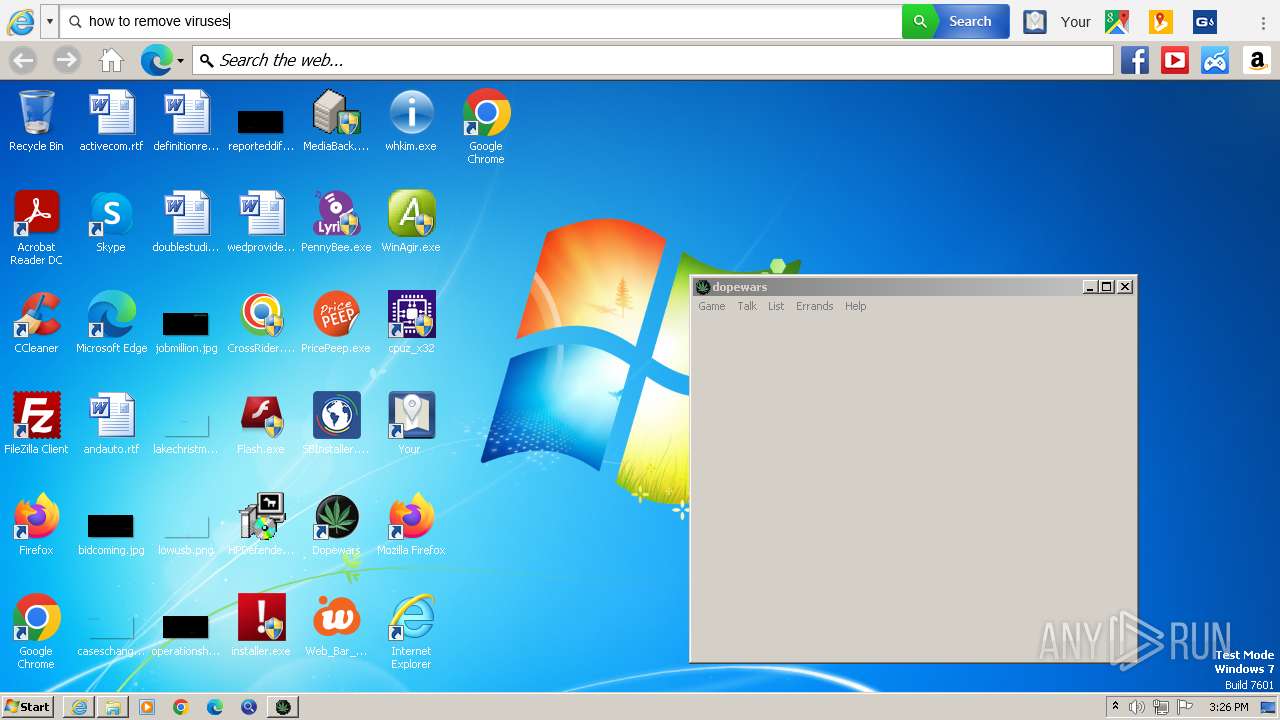Open the Recycle Bin desktop icon
The image size is (1280, 720).
pyautogui.click(x=36, y=121)
